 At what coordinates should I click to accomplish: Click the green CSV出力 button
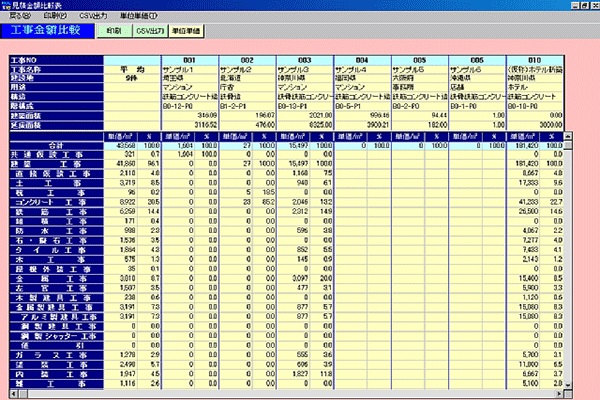[x=150, y=31]
